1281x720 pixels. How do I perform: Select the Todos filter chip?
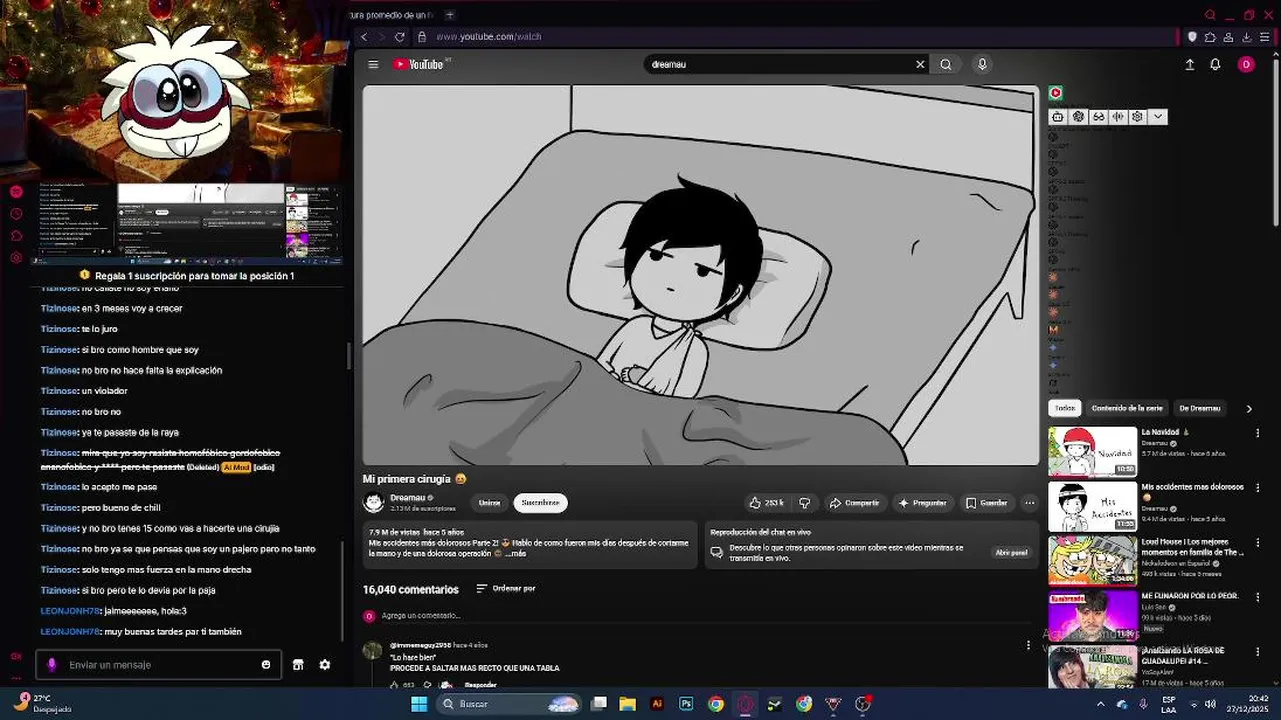pos(1065,408)
